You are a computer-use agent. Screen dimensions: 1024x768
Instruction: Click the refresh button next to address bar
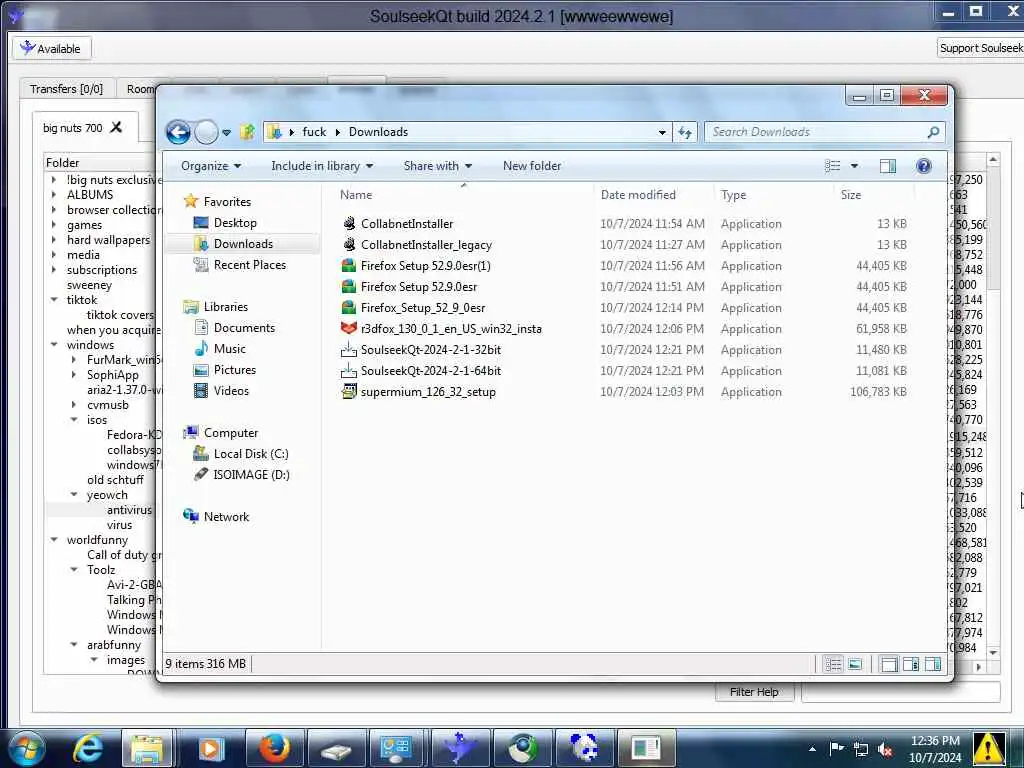coord(684,133)
